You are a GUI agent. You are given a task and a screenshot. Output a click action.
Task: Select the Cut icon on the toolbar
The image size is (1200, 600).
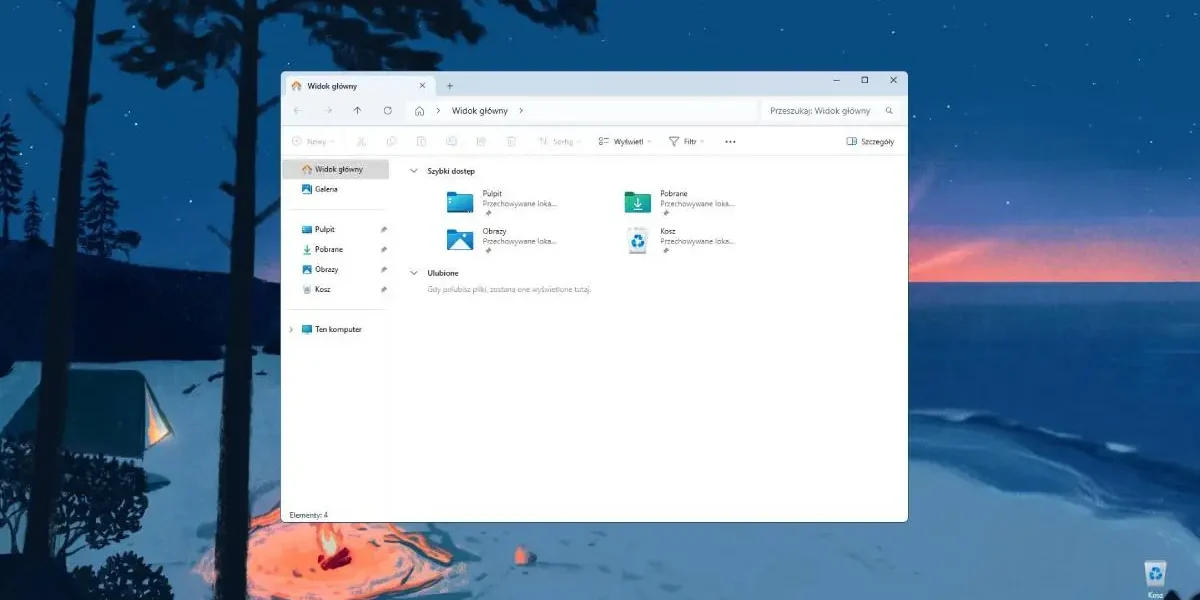362,141
